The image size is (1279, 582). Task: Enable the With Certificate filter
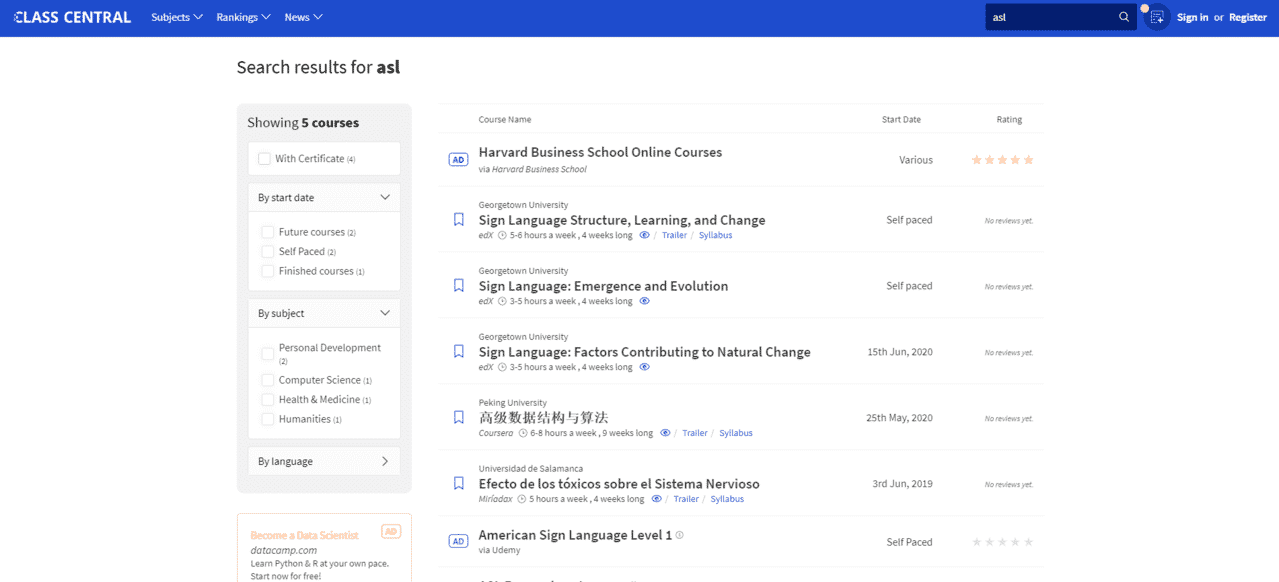point(264,159)
